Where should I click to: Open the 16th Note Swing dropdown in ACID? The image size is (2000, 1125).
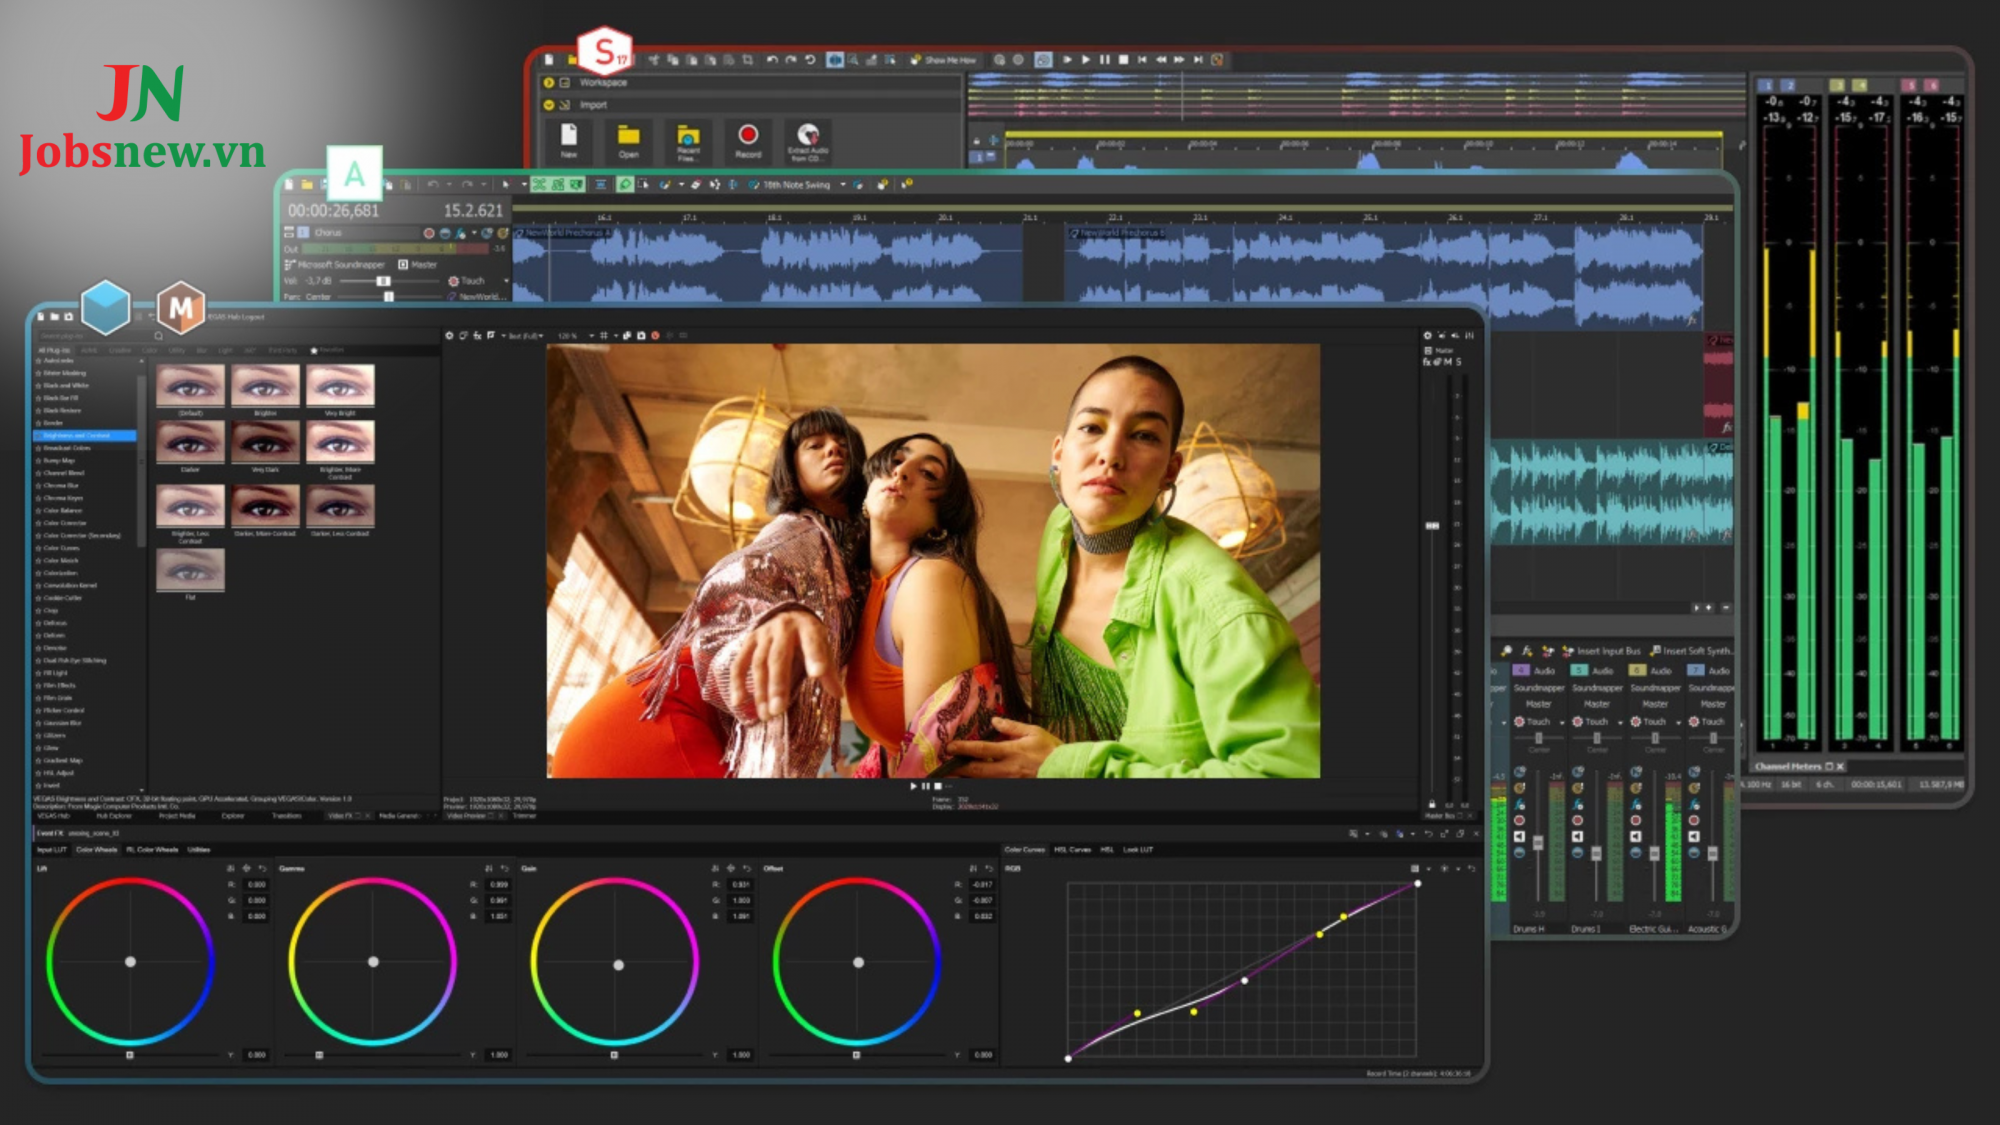pos(843,184)
